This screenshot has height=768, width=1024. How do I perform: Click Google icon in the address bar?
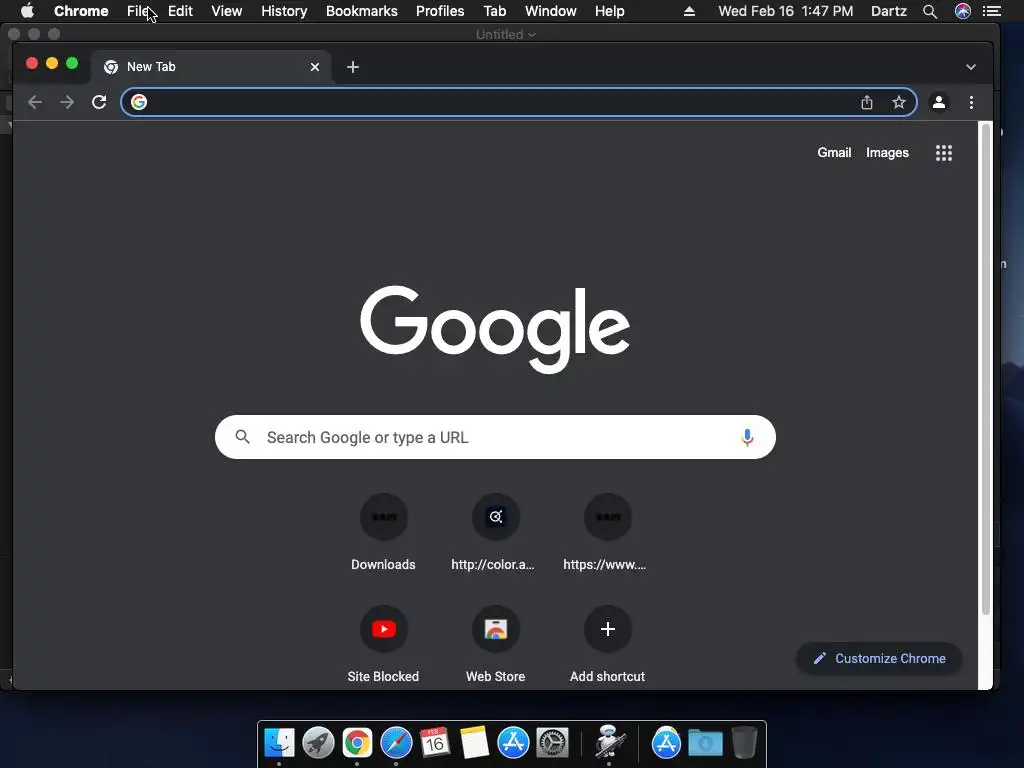[138, 103]
